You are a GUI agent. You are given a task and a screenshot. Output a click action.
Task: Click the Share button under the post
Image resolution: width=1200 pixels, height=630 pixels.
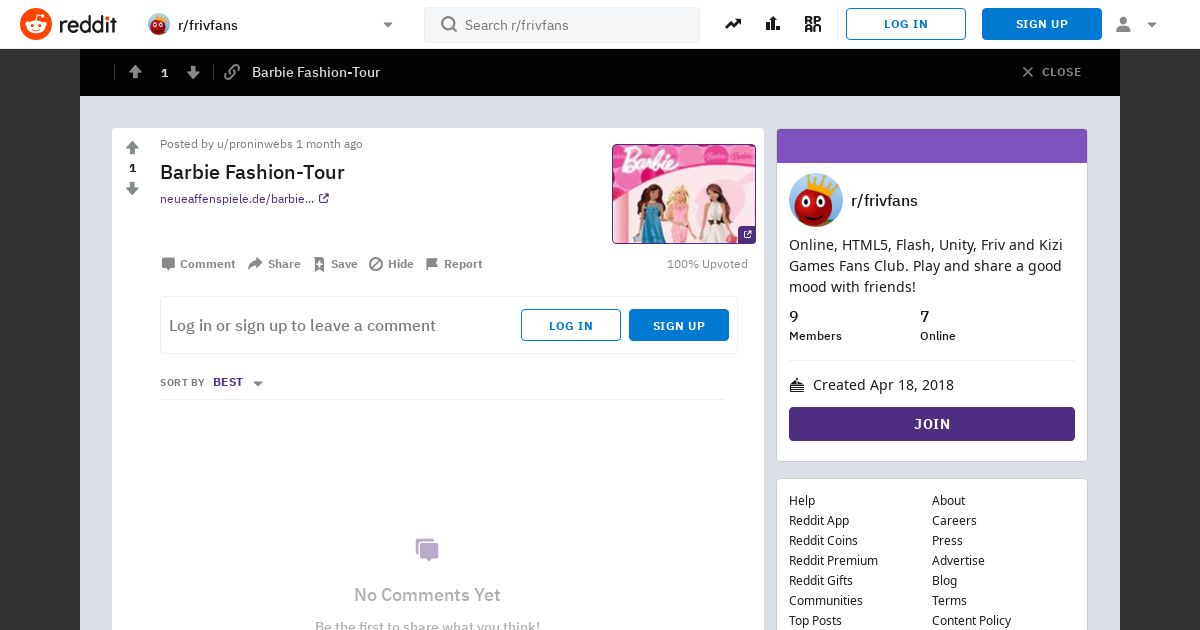[x=274, y=264]
